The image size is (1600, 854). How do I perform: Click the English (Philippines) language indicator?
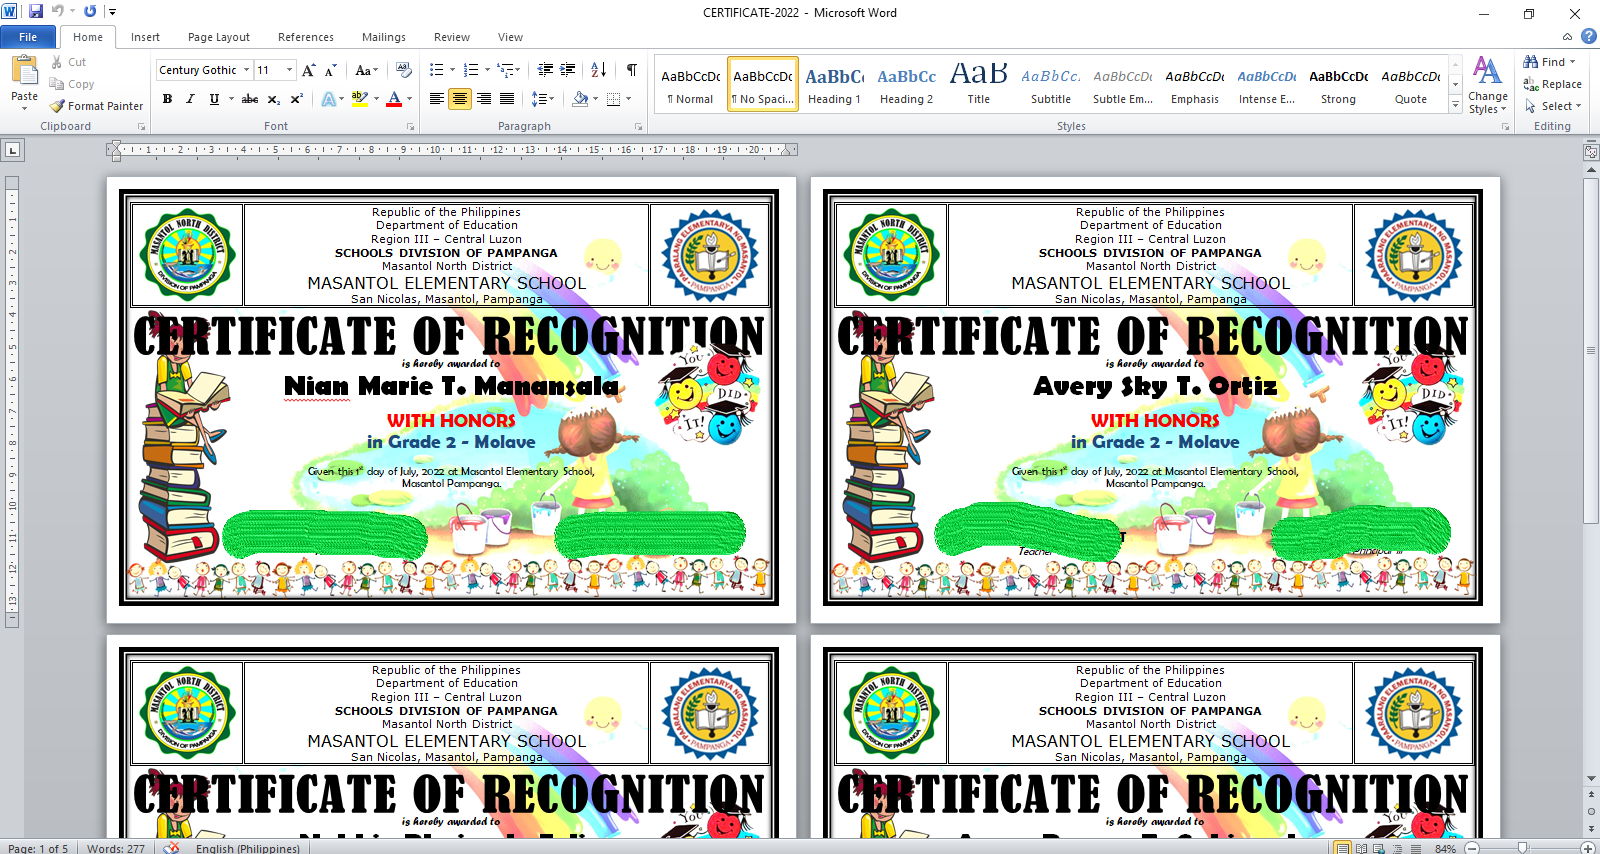point(248,848)
